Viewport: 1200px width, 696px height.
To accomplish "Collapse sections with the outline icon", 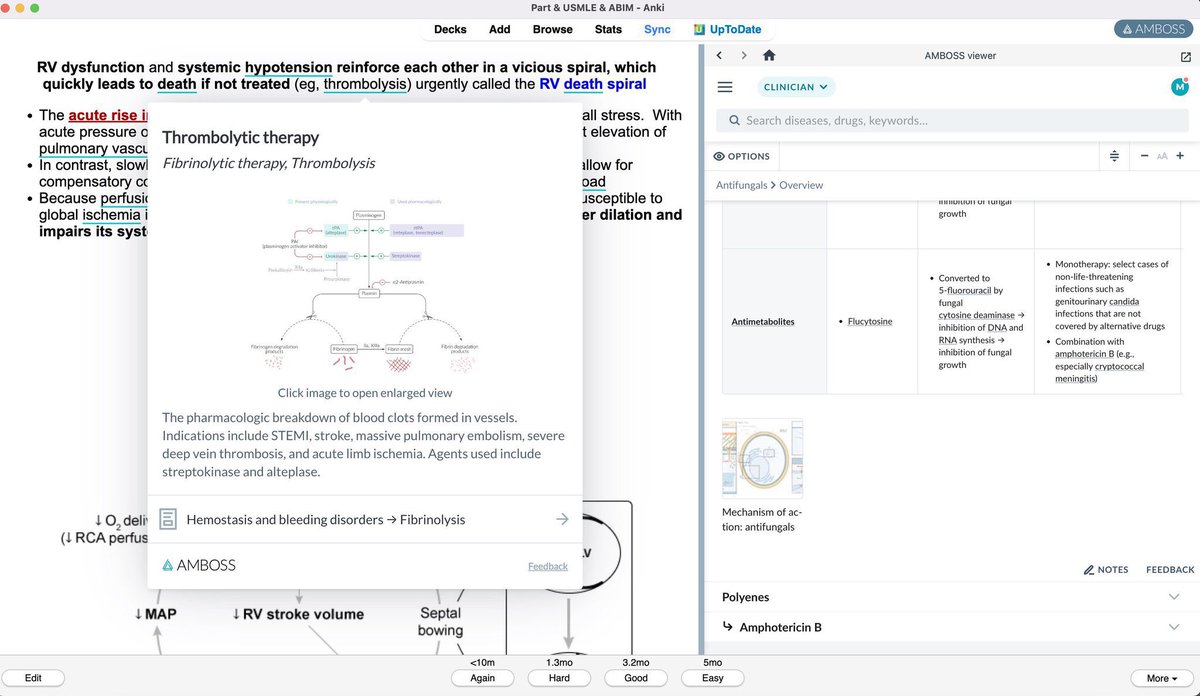I will tap(1114, 156).
